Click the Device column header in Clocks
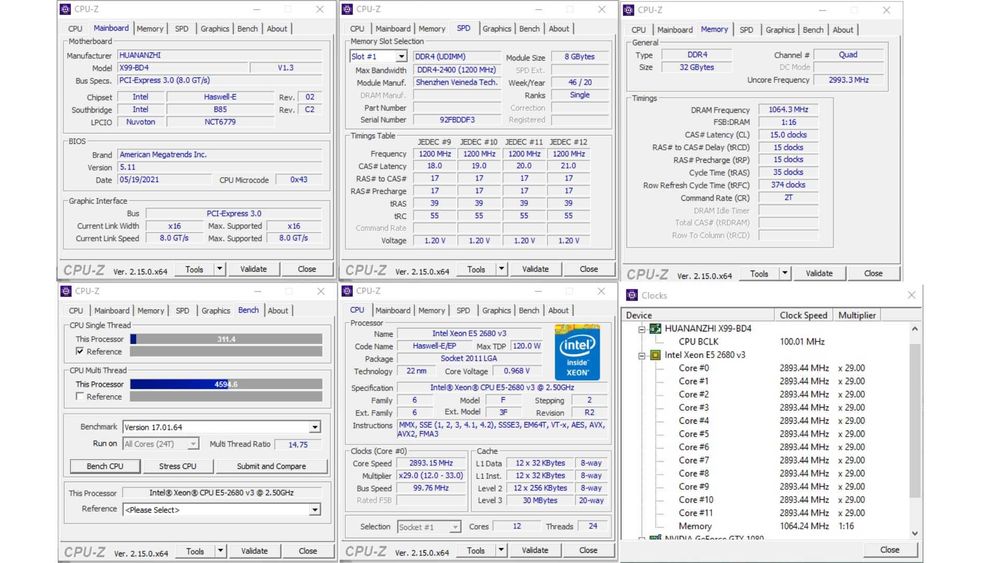This screenshot has width=1000, height=563. click(x=698, y=315)
